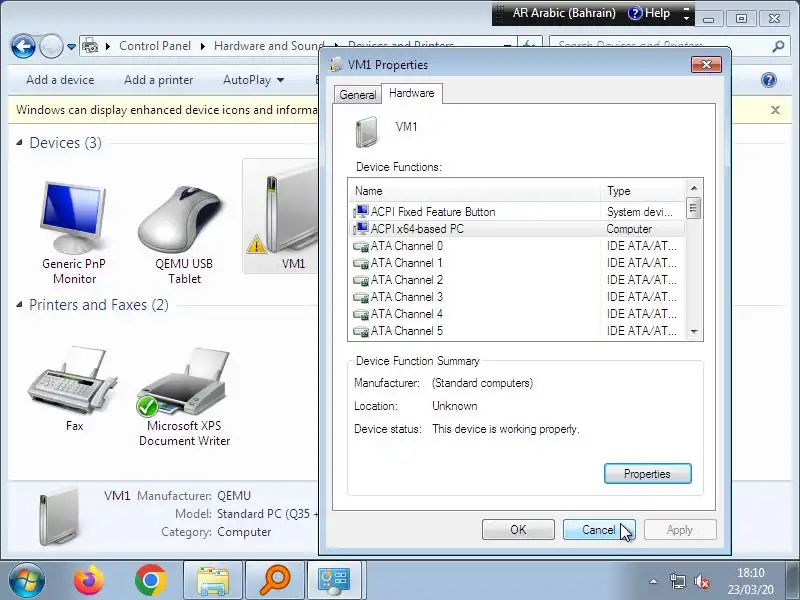Launch Google Chrome from the taskbar
The width and height of the screenshot is (800, 600).
tap(151, 580)
